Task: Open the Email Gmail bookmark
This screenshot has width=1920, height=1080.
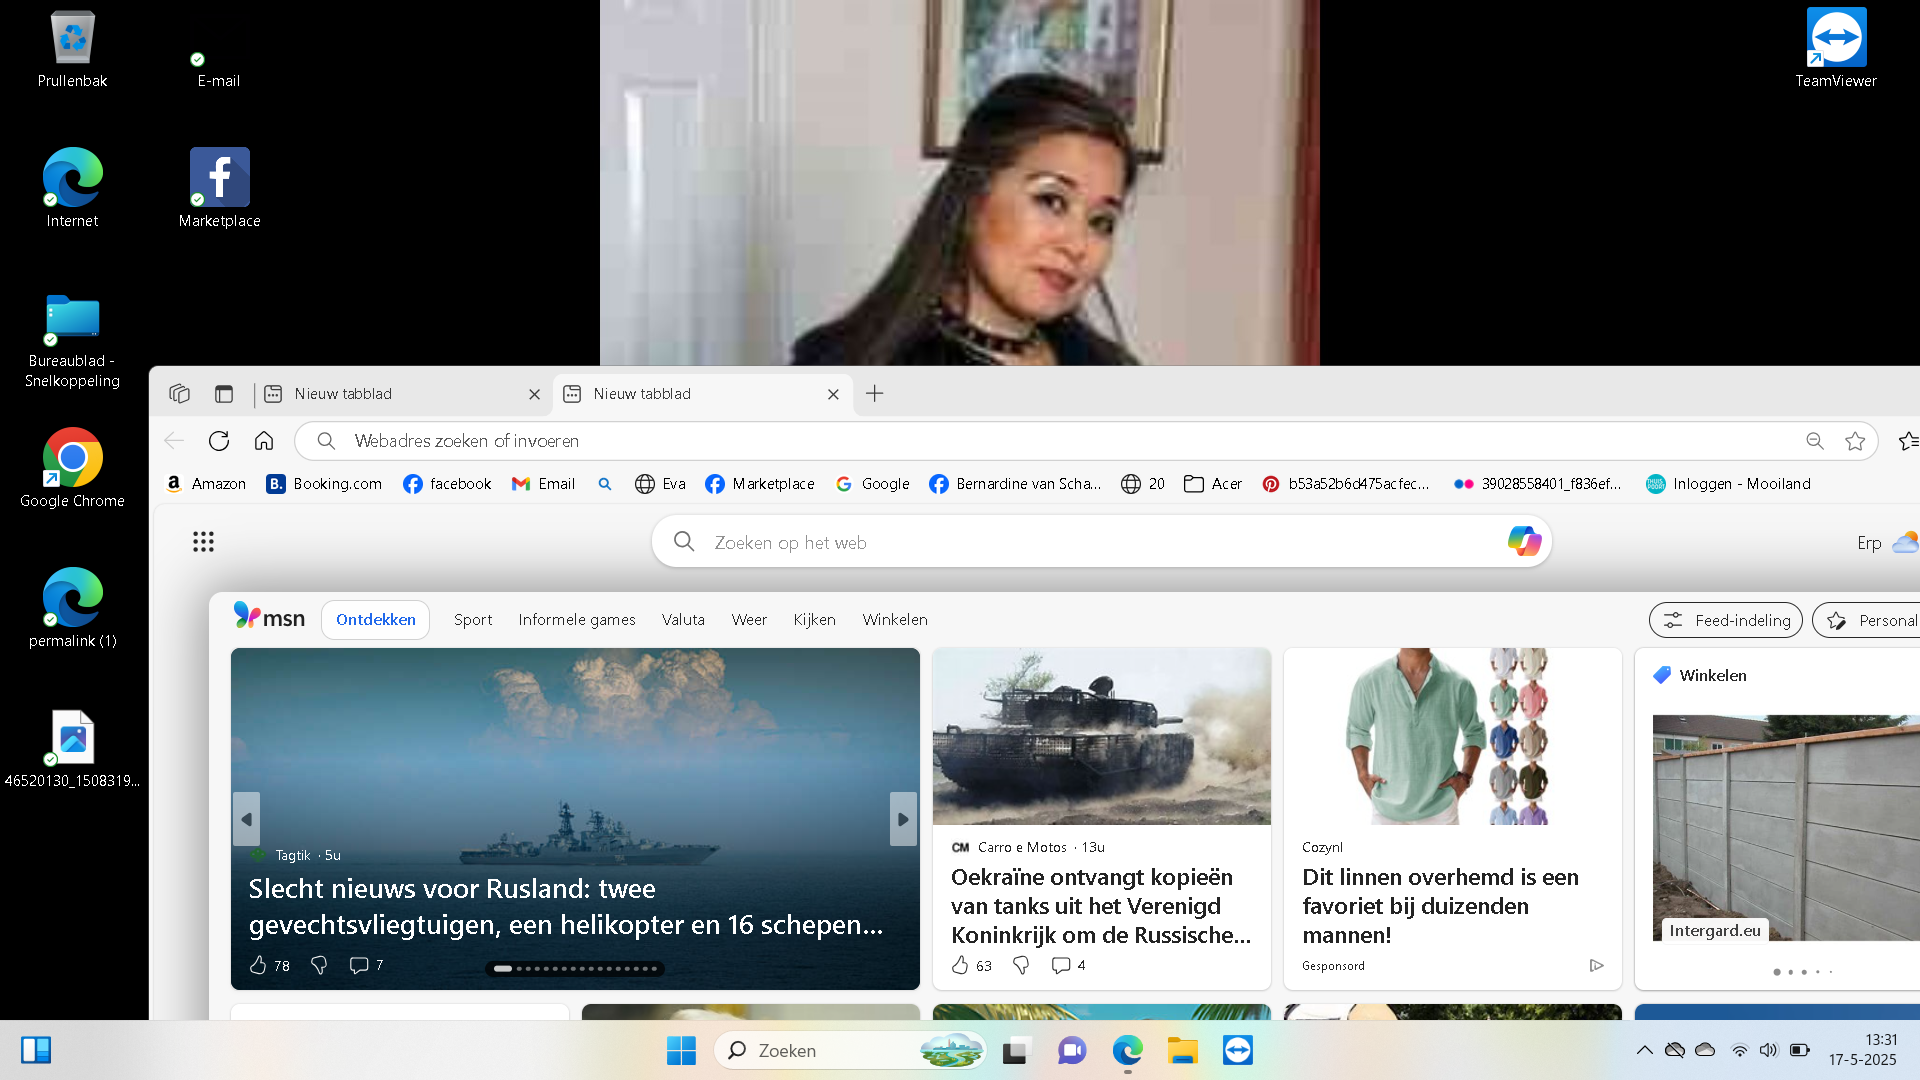Action: 543,484
